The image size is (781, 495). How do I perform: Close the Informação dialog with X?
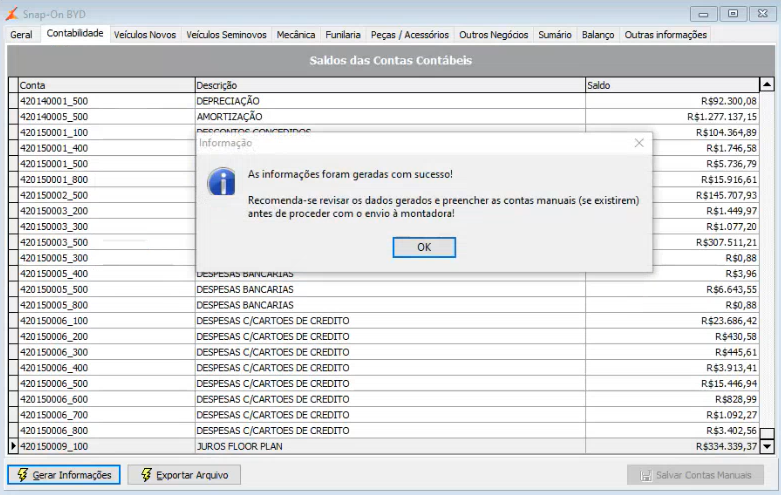pyautogui.click(x=639, y=143)
